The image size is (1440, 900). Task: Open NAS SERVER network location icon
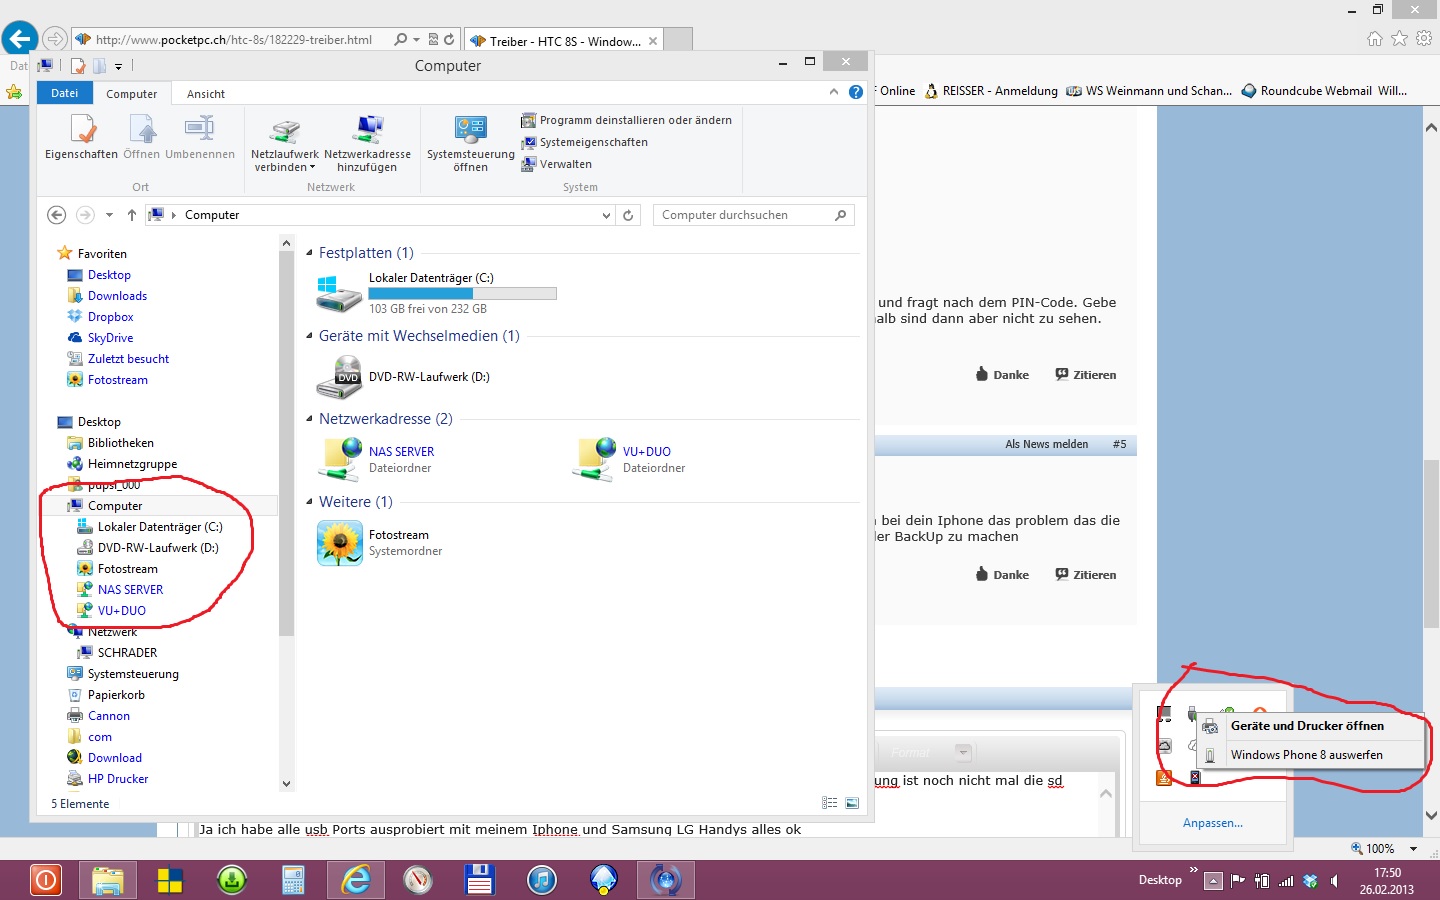pos(339,460)
